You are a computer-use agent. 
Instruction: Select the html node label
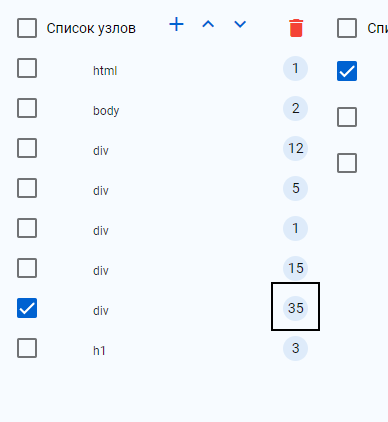105,71
